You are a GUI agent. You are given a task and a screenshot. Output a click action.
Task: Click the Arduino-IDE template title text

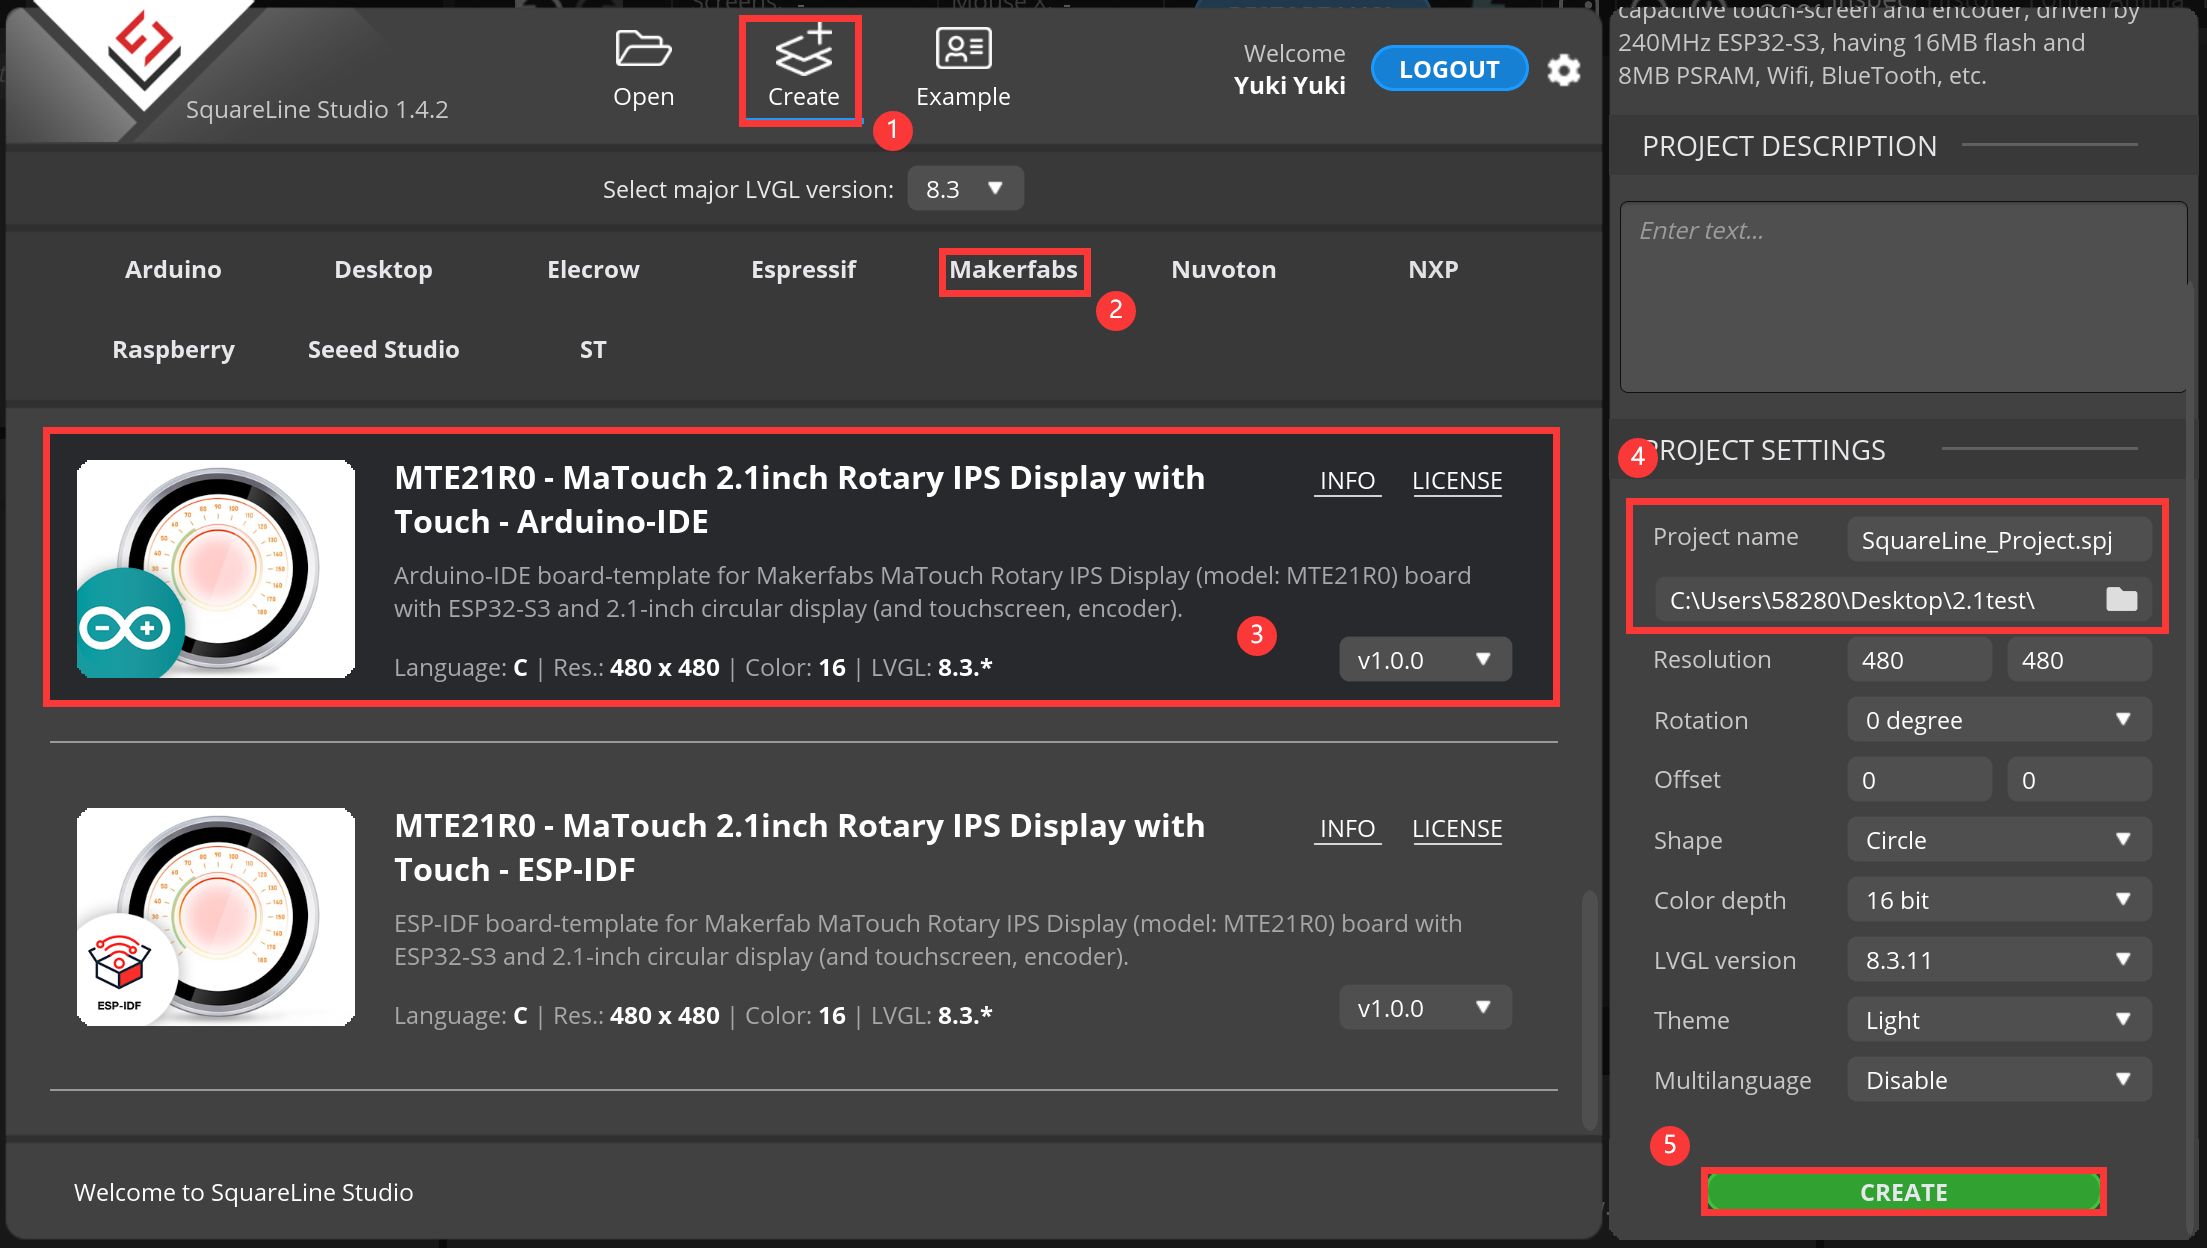[799, 500]
